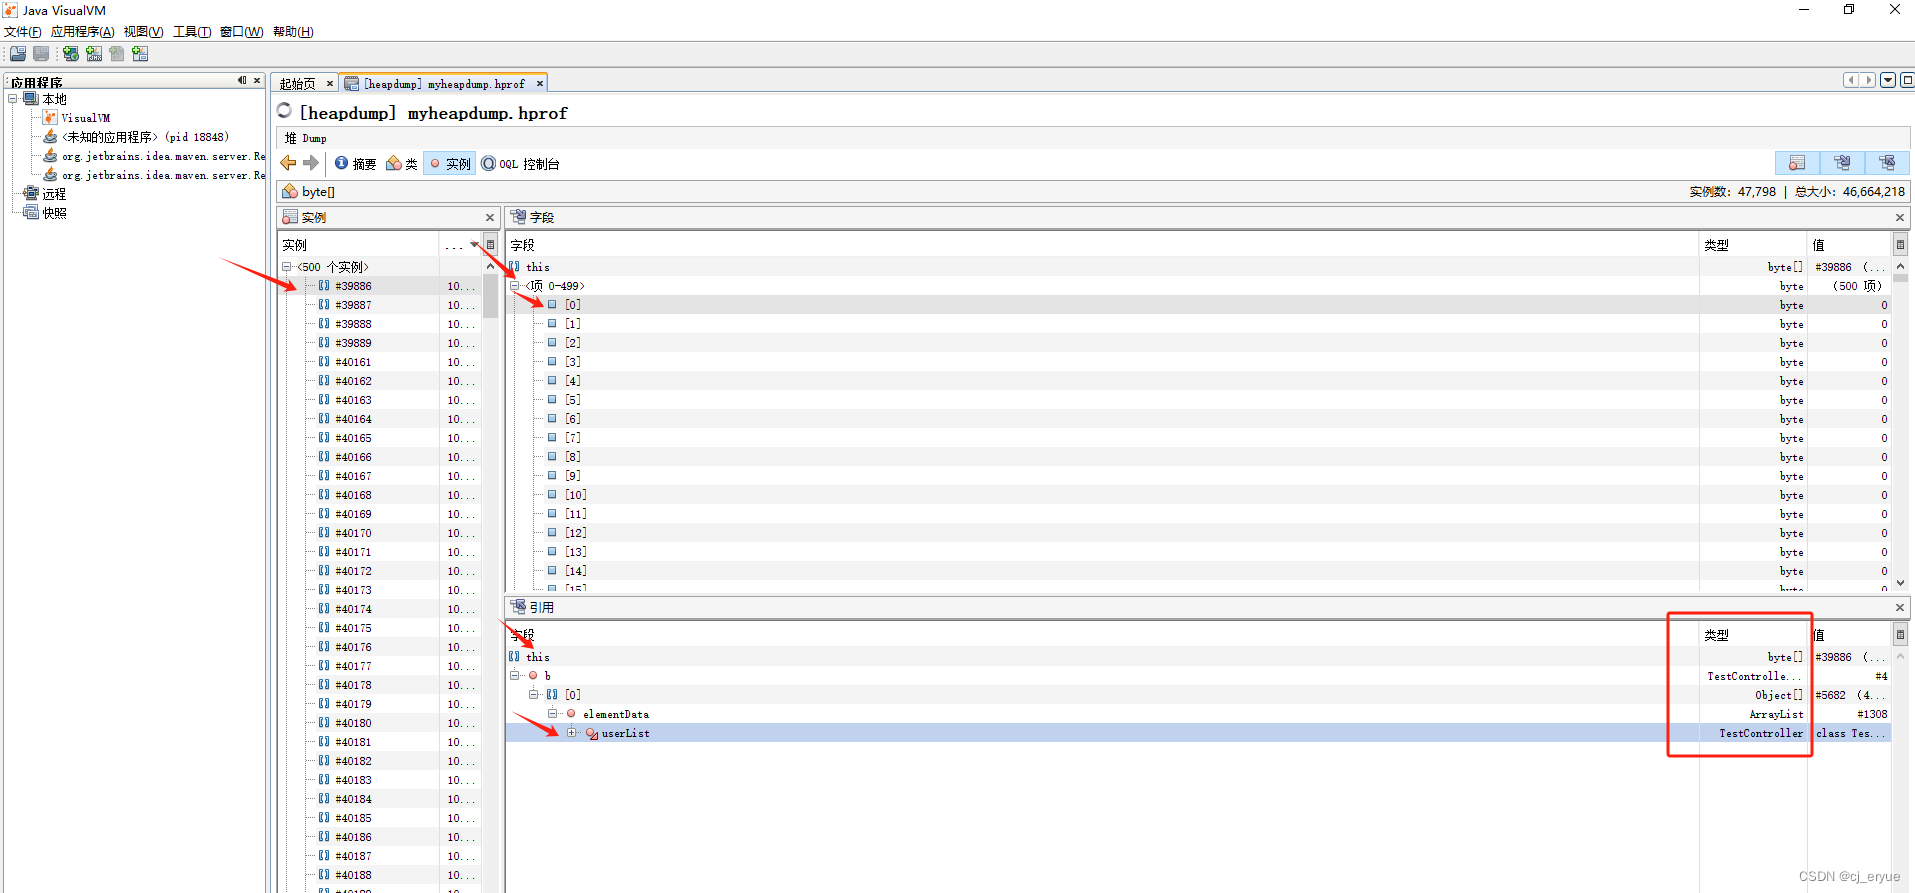Viewport: 1915px width, 893px height.
Task: Select unknown application pid 18848
Action: pyautogui.click(x=136, y=137)
